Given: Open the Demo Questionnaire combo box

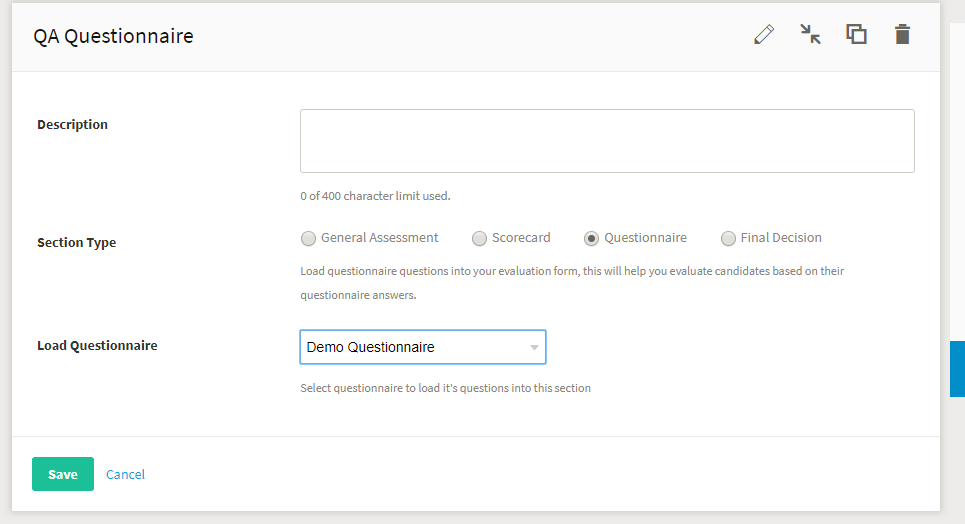Looking at the screenshot, I should (x=423, y=347).
